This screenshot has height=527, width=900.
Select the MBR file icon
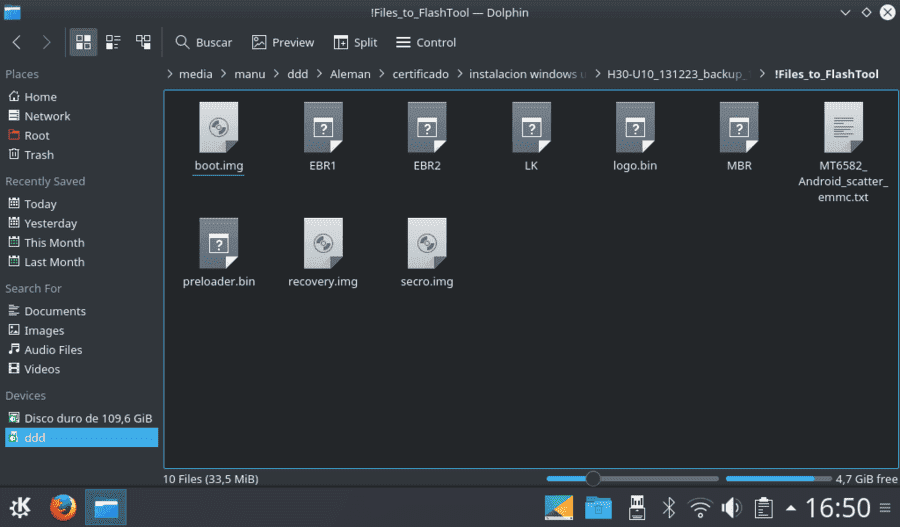(x=739, y=127)
